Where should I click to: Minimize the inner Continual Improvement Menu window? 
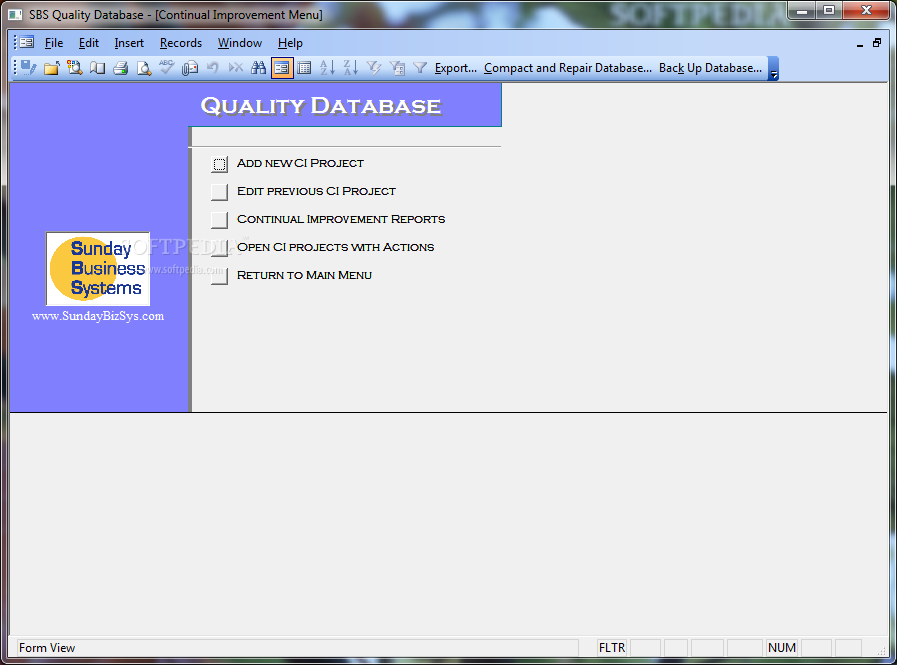coord(859,43)
